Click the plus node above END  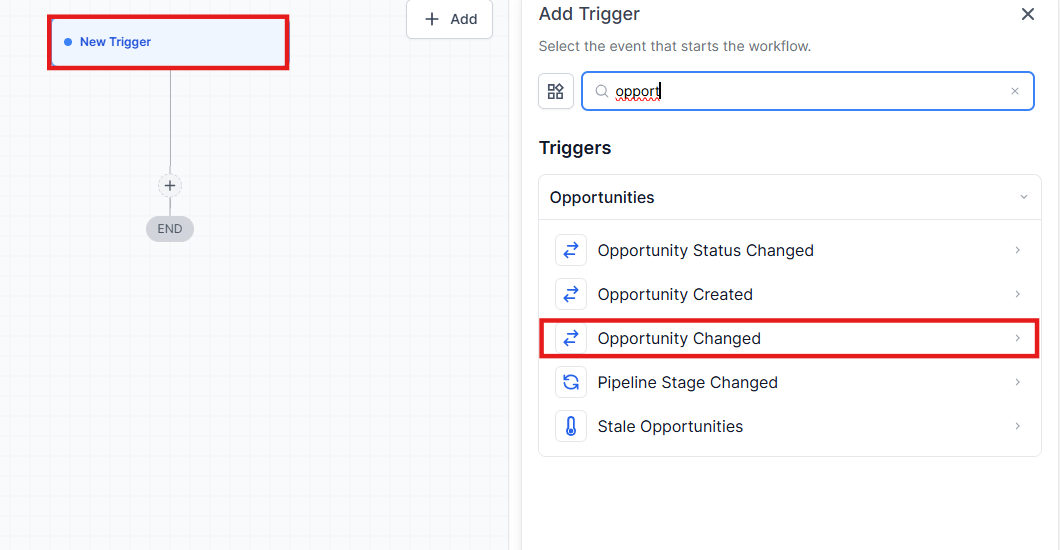(170, 185)
